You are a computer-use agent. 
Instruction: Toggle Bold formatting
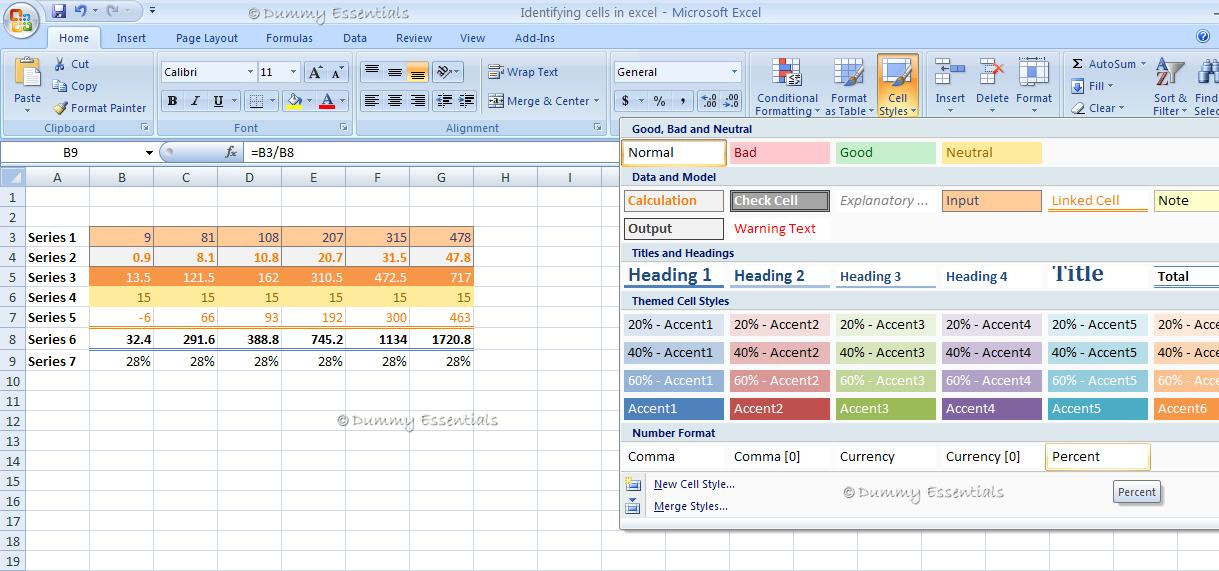coord(172,101)
